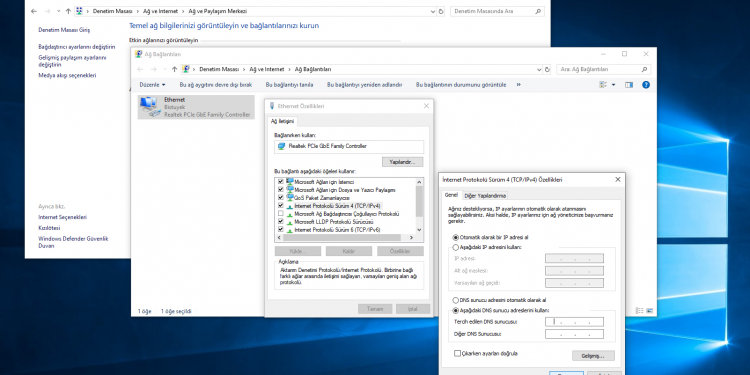The image size is (750, 375).
Task: Open Internet Seçenekleri link
Action: point(62,217)
